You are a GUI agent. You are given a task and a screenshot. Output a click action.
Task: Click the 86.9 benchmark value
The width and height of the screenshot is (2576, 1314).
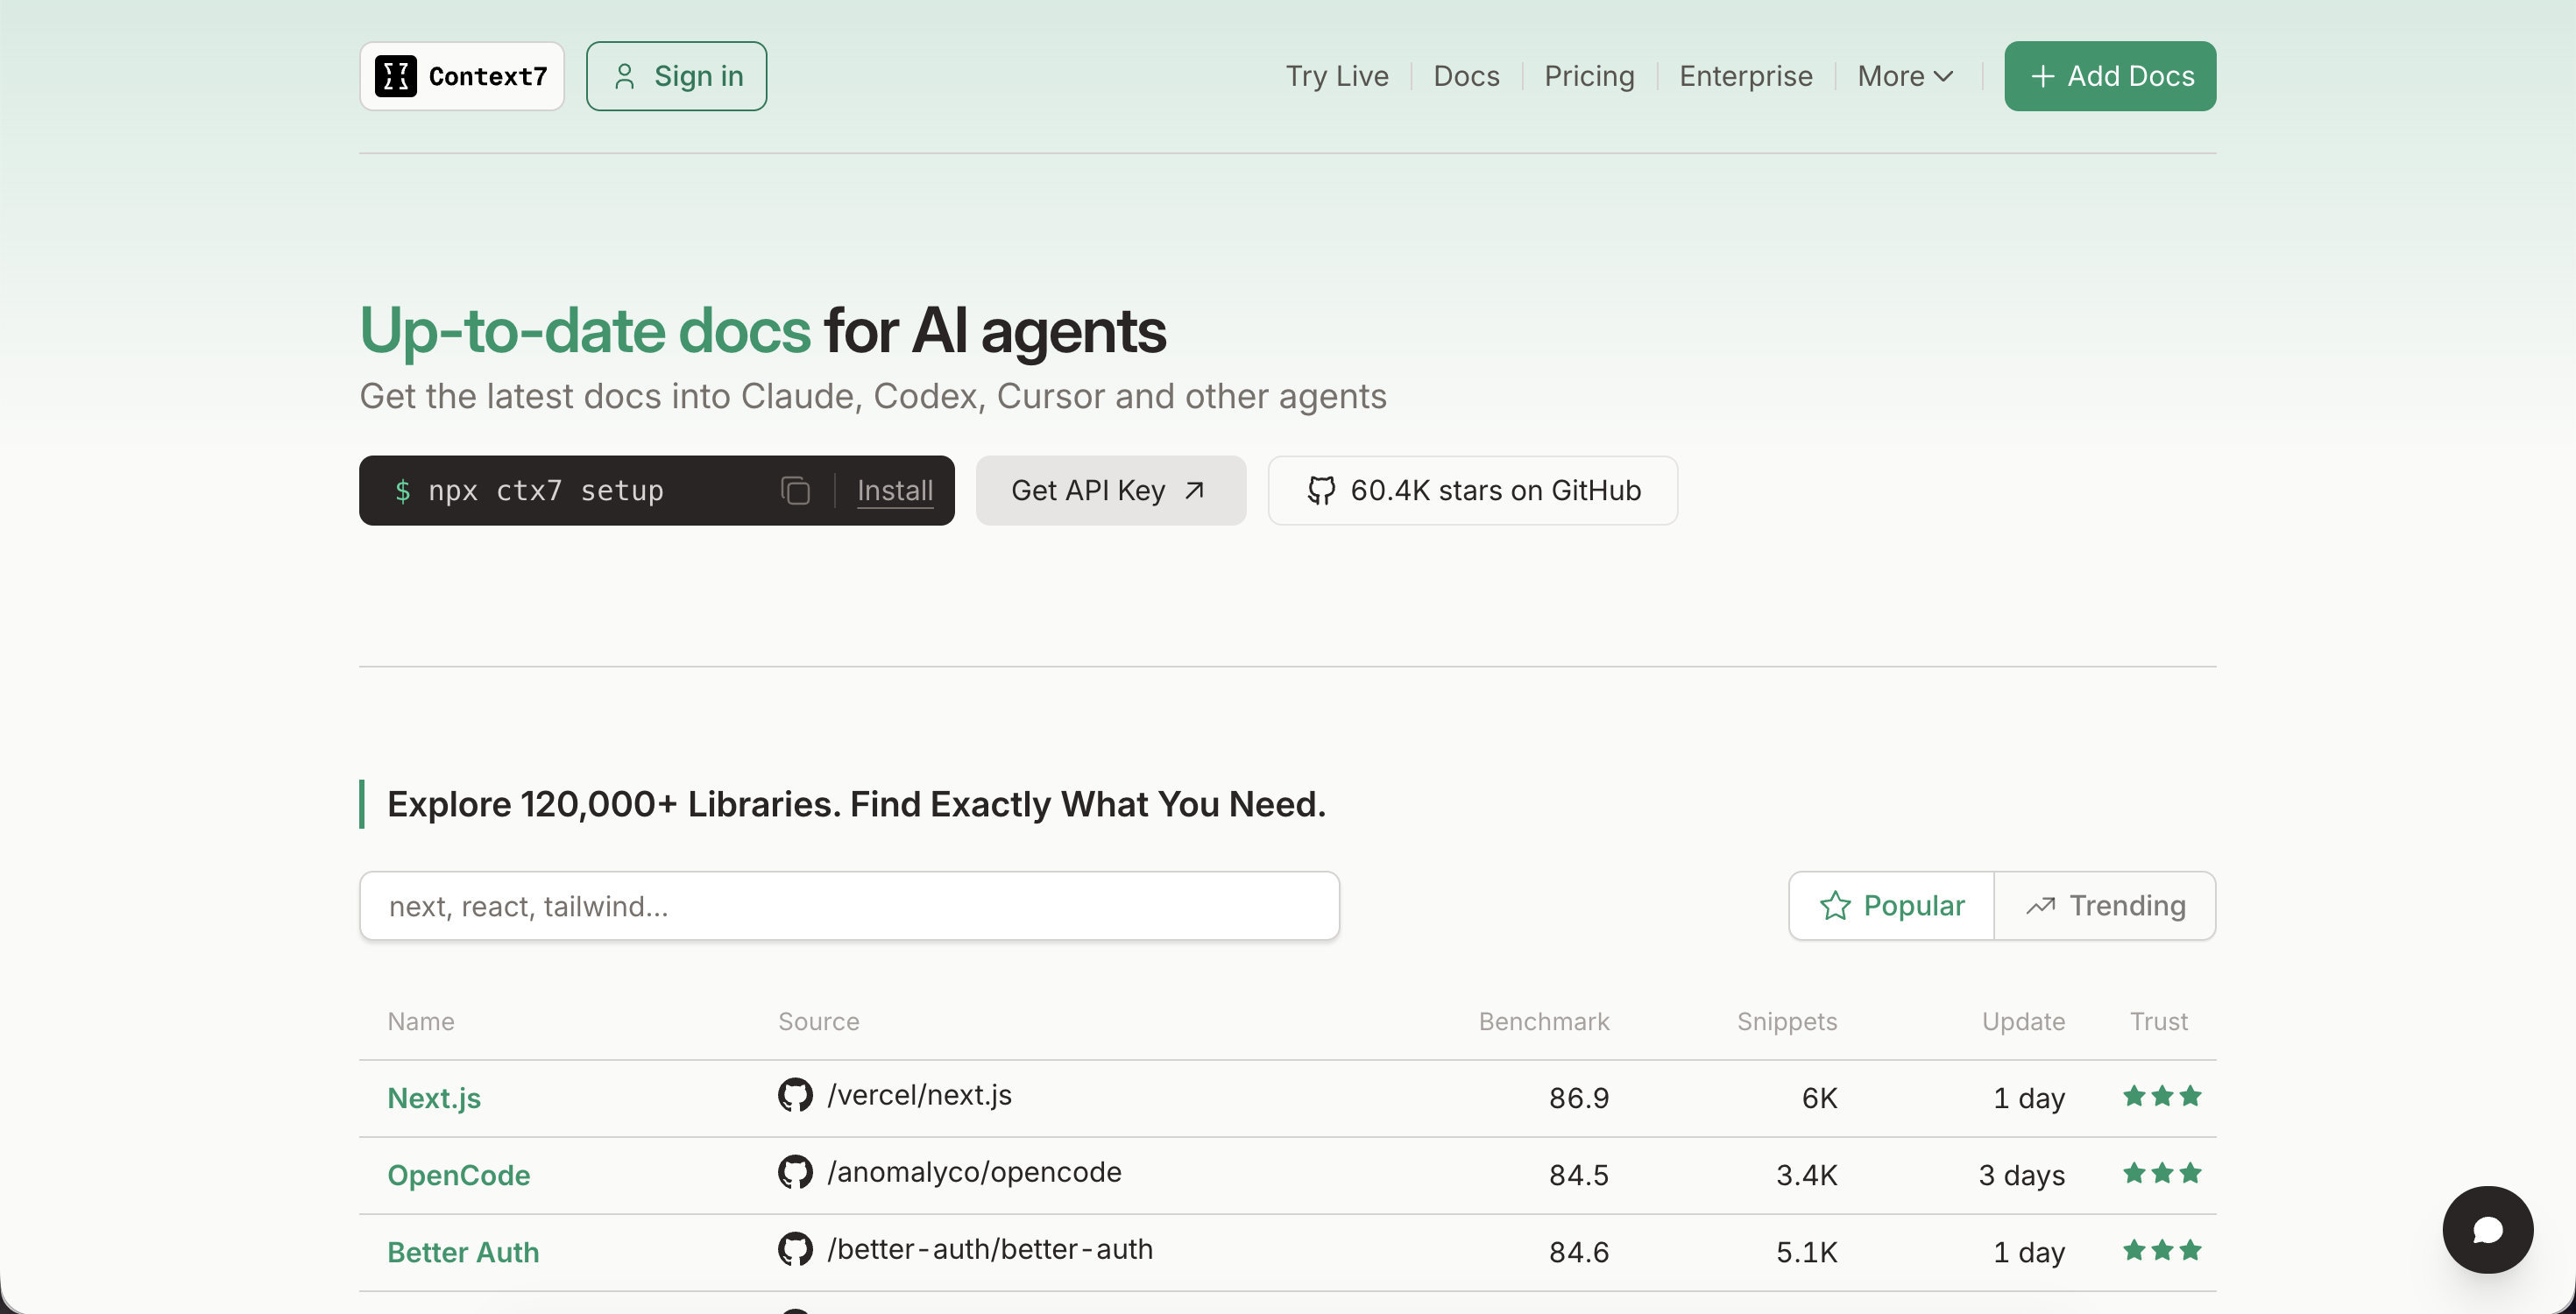(x=1579, y=1098)
